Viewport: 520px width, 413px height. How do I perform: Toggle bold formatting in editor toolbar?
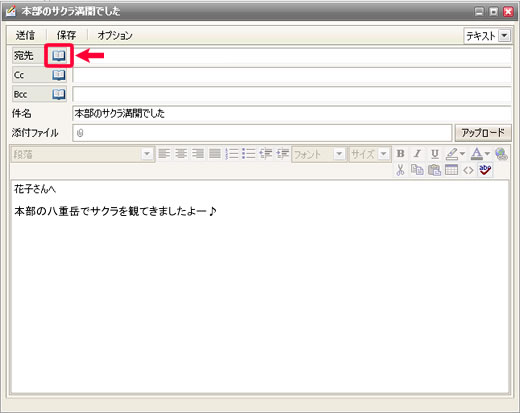click(400, 154)
